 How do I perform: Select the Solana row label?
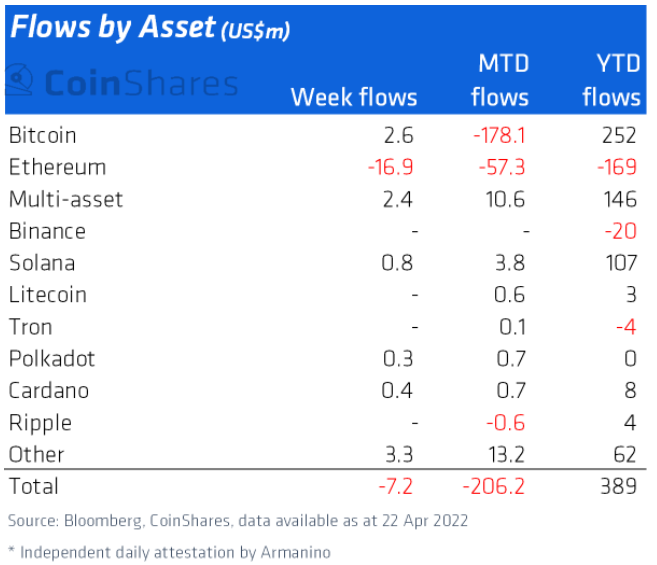tap(42, 263)
